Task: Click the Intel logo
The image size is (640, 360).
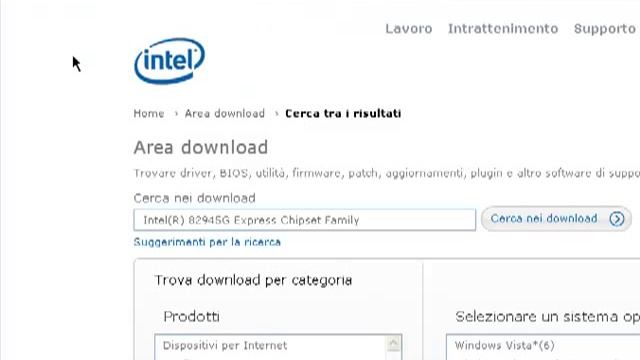Action: click(169, 61)
